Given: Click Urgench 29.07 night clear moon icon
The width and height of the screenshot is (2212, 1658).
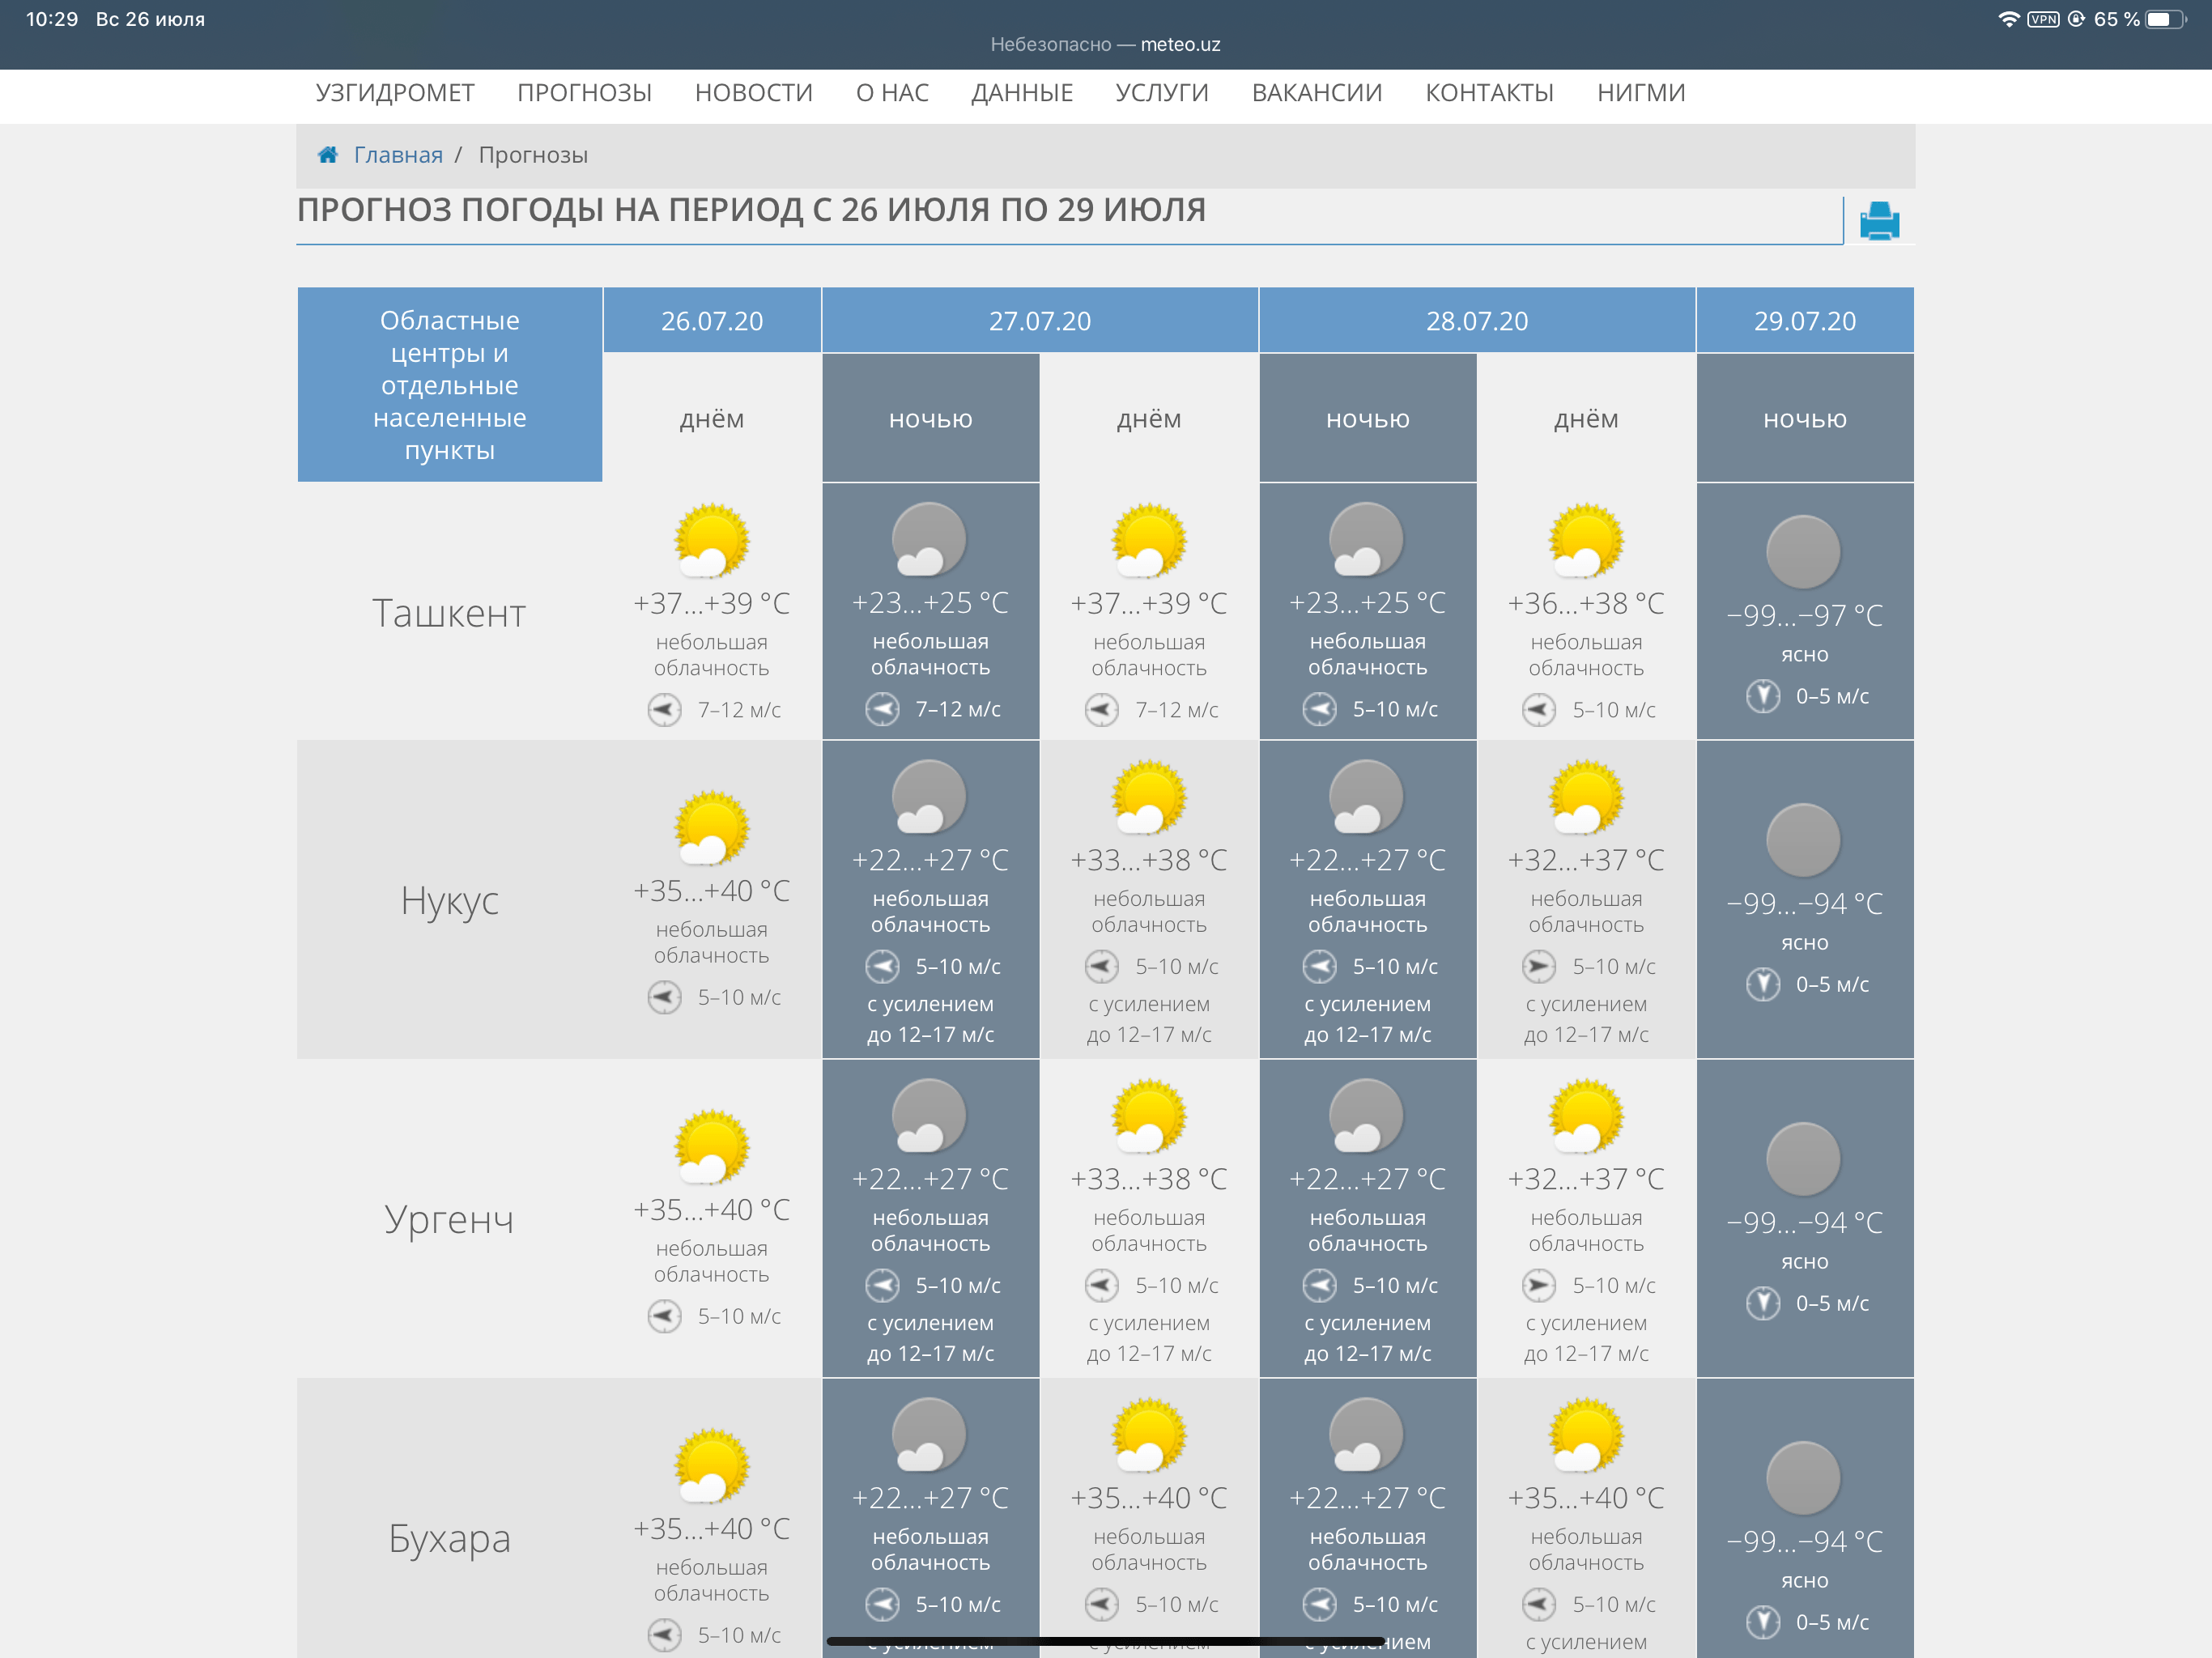Looking at the screenshot, I should pos(1803,1160).
